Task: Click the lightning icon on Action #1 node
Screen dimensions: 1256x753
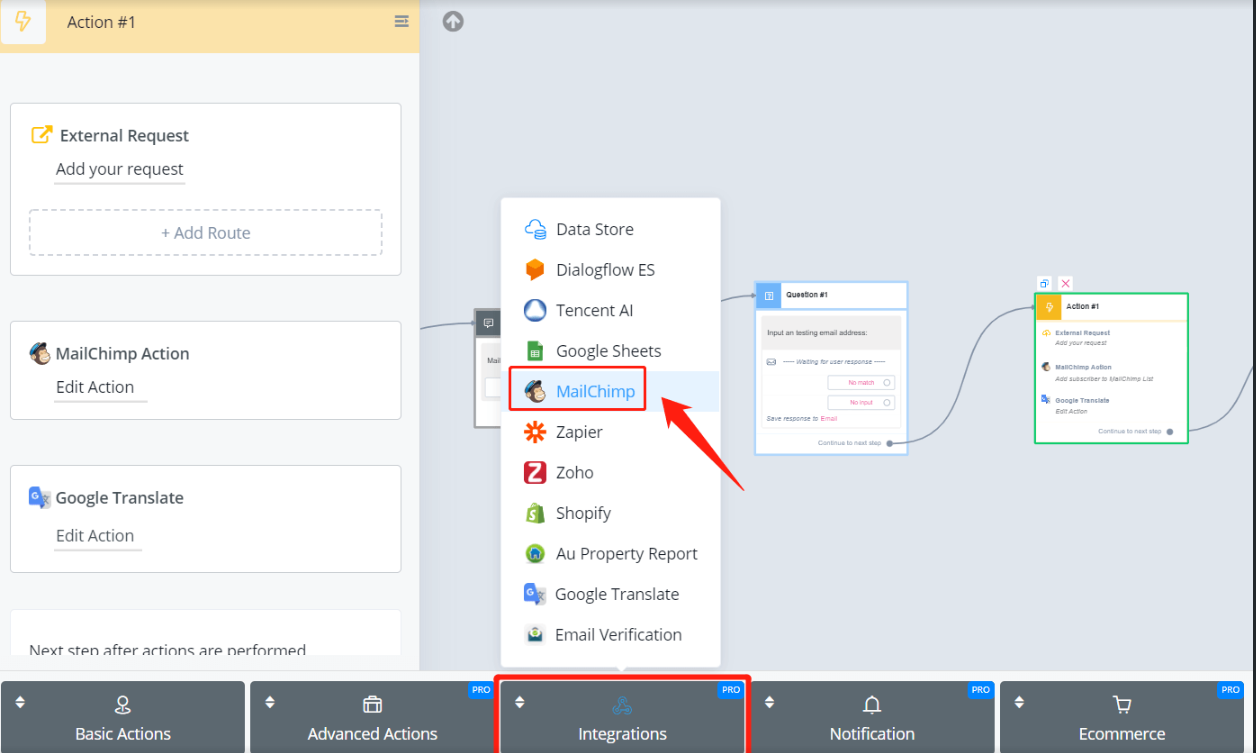Action: [1048, 307]
